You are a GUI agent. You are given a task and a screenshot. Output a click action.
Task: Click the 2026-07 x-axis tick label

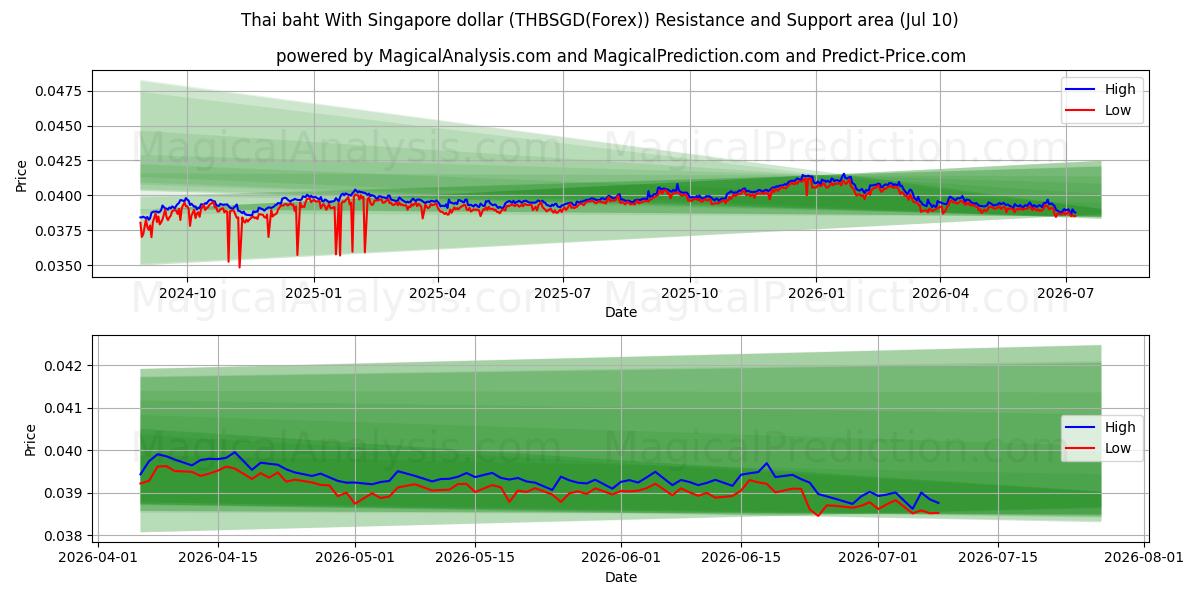(1066, 293)
